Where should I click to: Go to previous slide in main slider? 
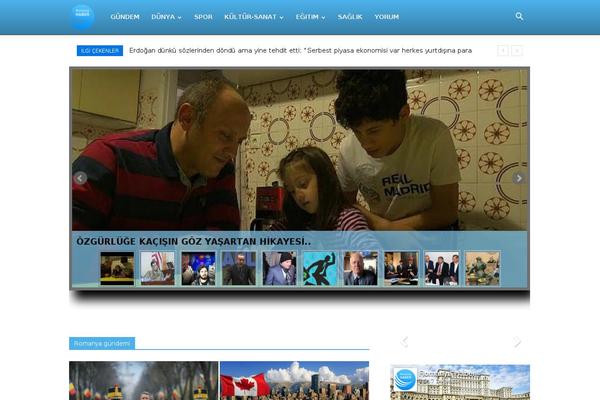[x=80, y=178]
